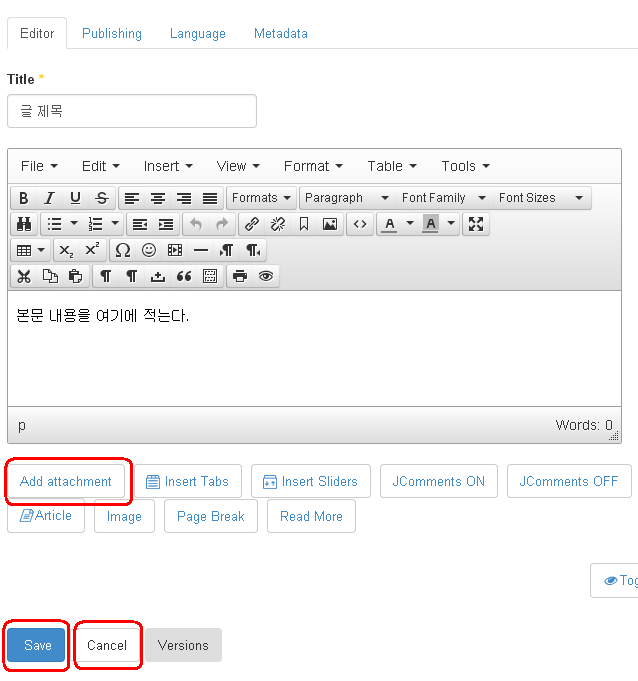Toggle underline formatting
This screenshot has height=681, width=638.
coord(76,198)
